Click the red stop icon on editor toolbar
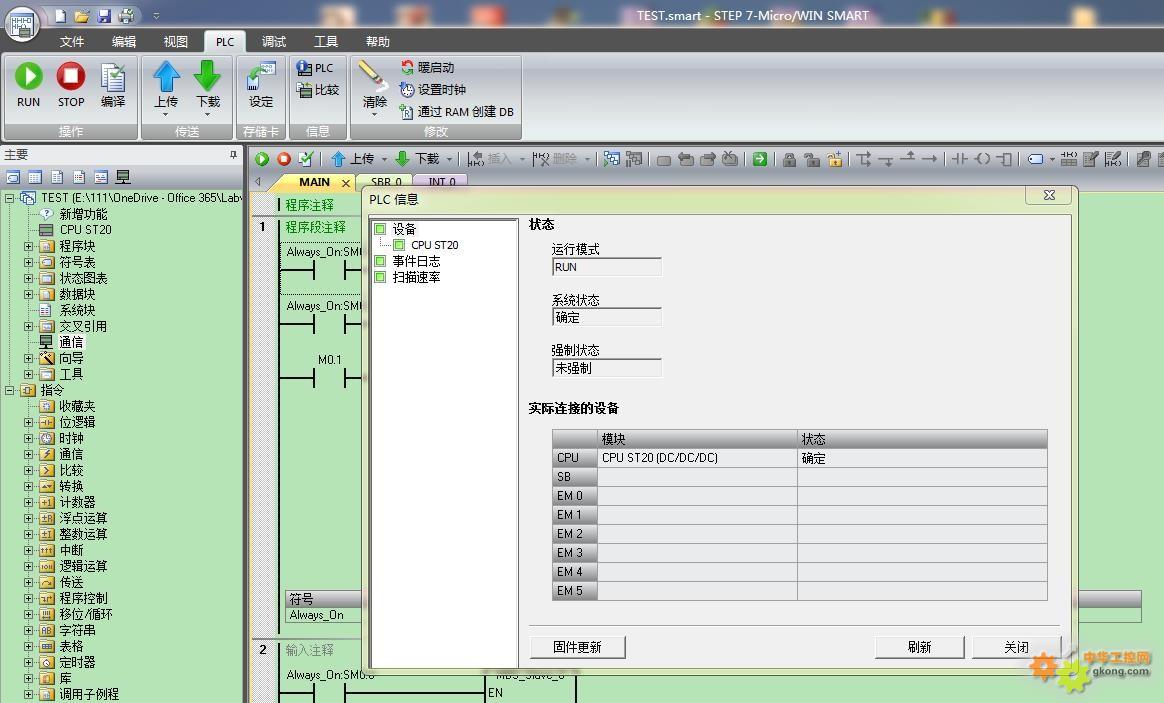 [284, 159]
